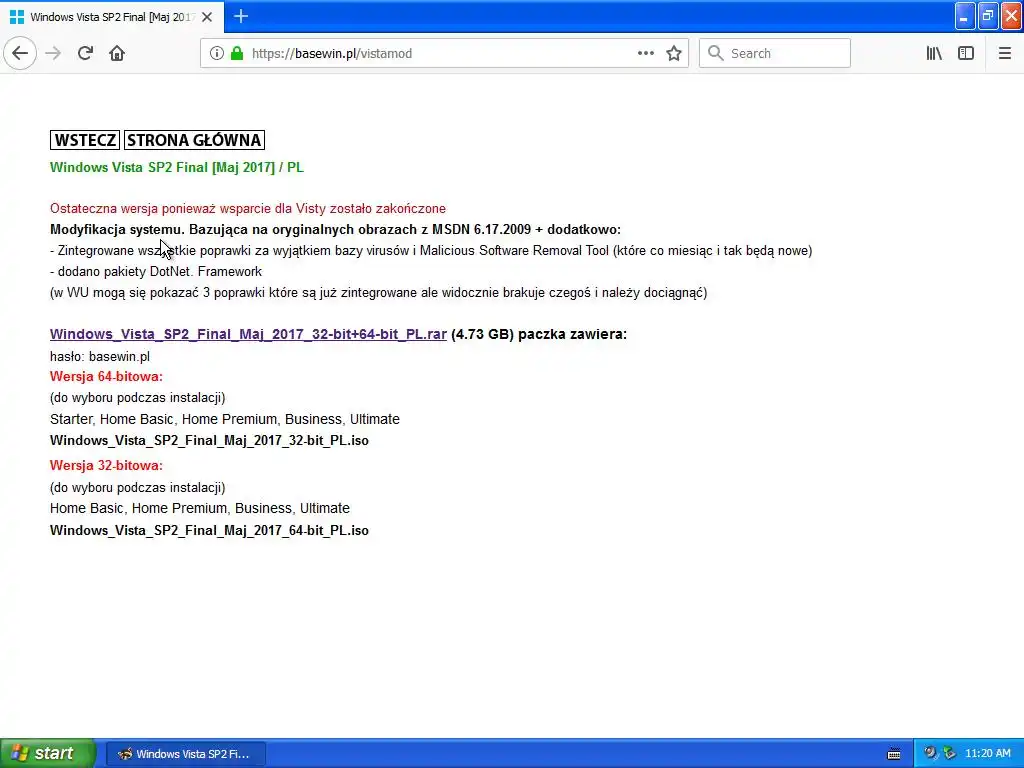1024x768 pixels.
Task: Click the hasło: basewin.pl text
Action: coord(100,357)
